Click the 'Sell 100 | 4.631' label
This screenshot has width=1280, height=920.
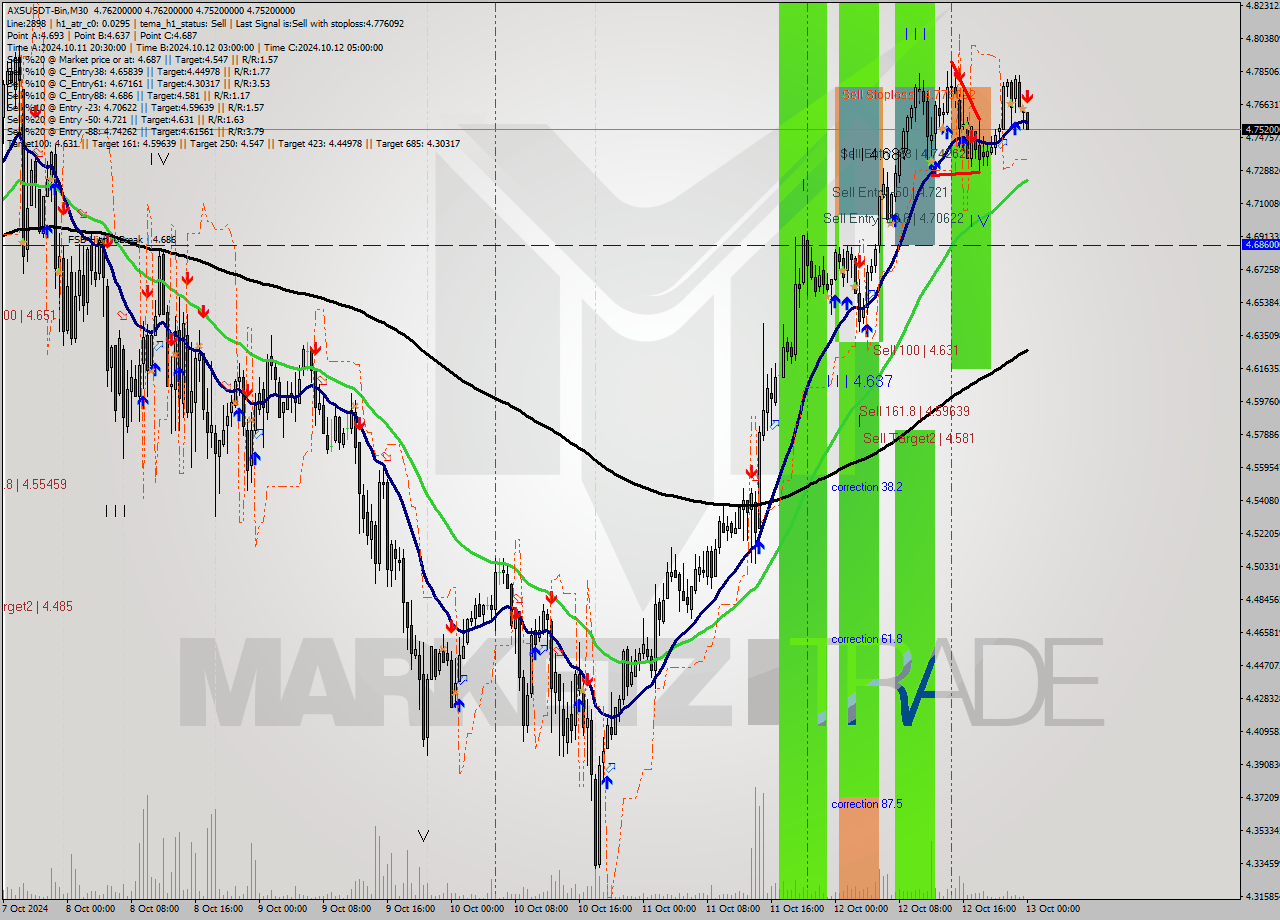coord(915,350)
